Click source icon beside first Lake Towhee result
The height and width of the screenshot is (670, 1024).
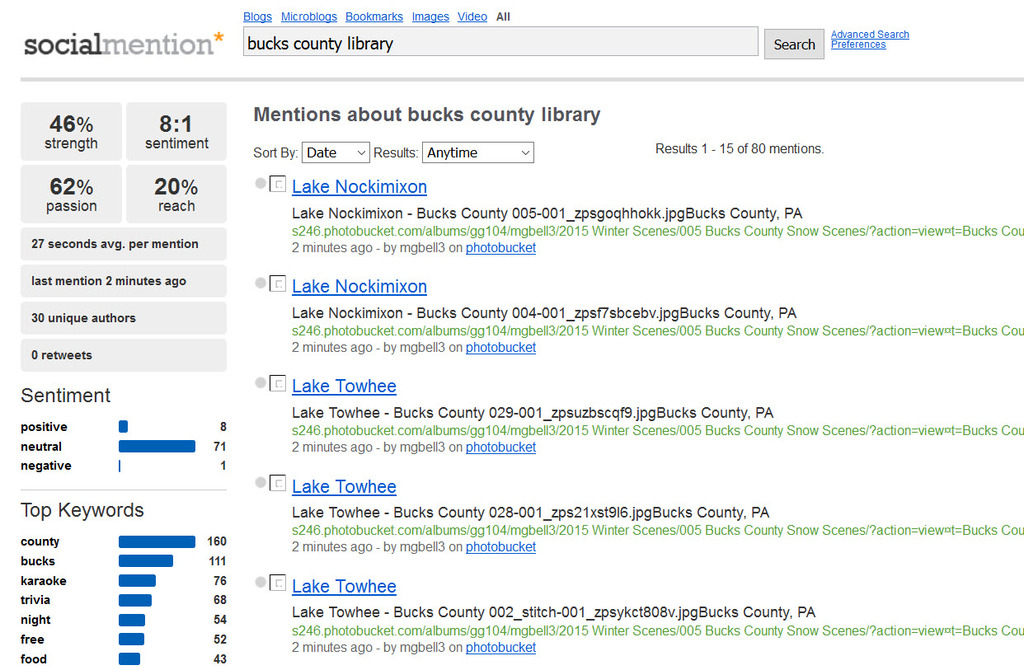278,383
